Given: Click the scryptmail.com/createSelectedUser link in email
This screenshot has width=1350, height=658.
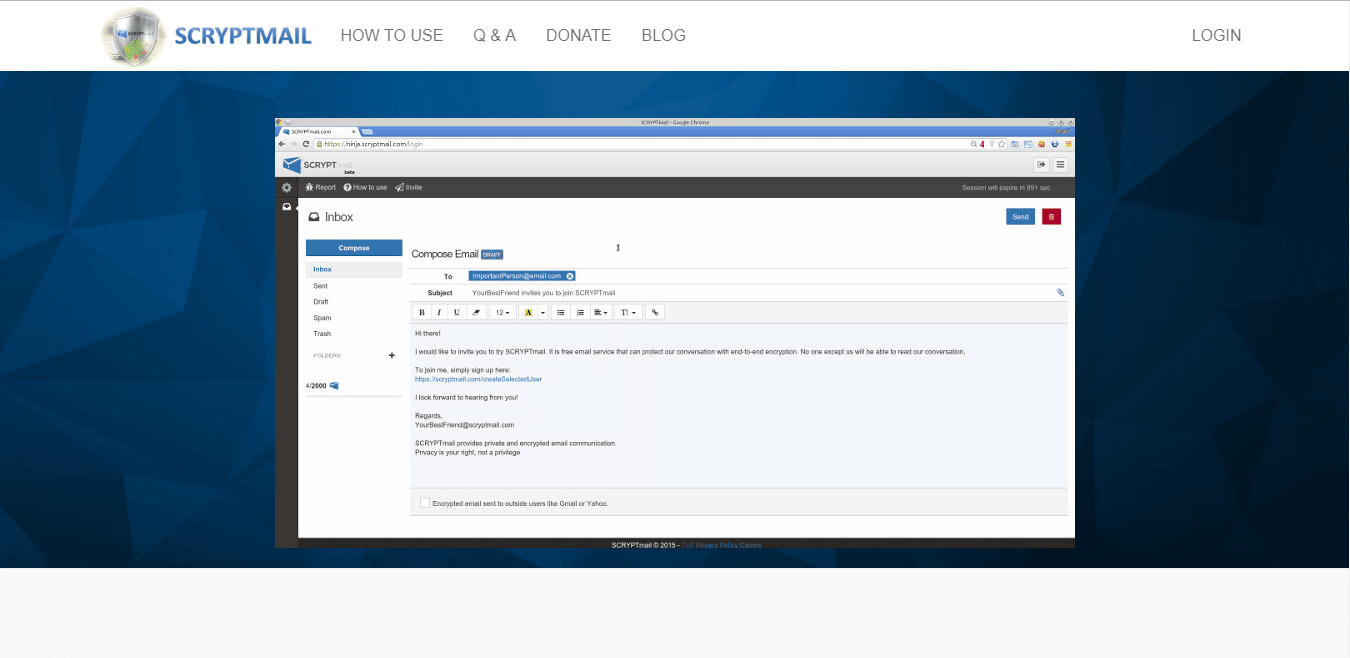Looking at the screenshot, I should click(478, 379).
